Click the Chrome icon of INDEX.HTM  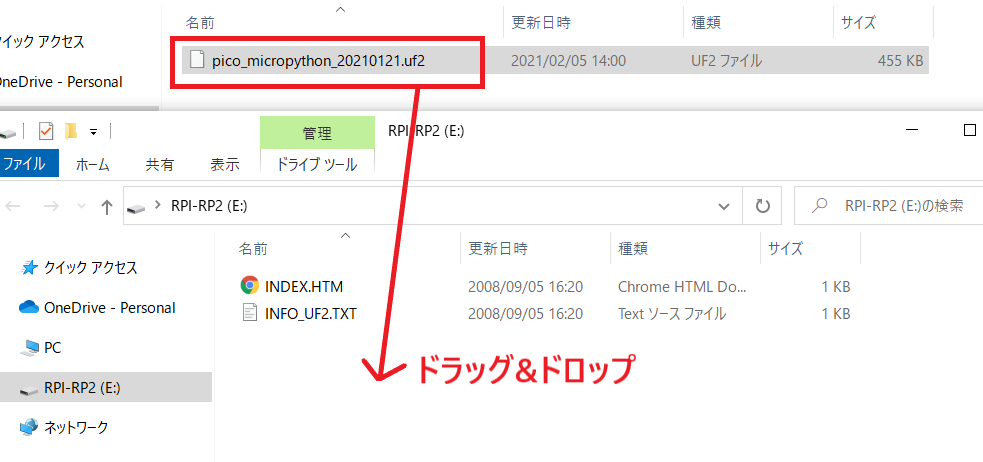coord(250,286)
